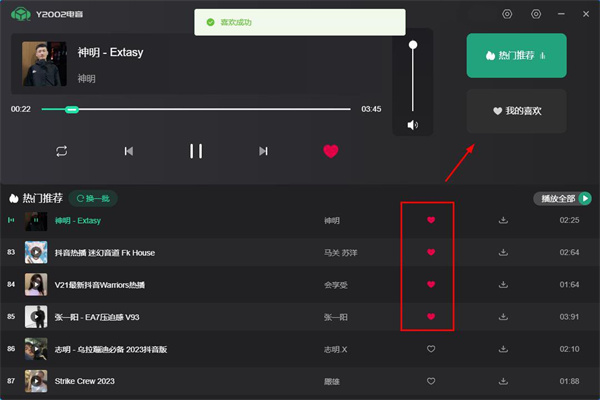Remove like from V21最新抖音Warriors热播

tap(431, 284)
